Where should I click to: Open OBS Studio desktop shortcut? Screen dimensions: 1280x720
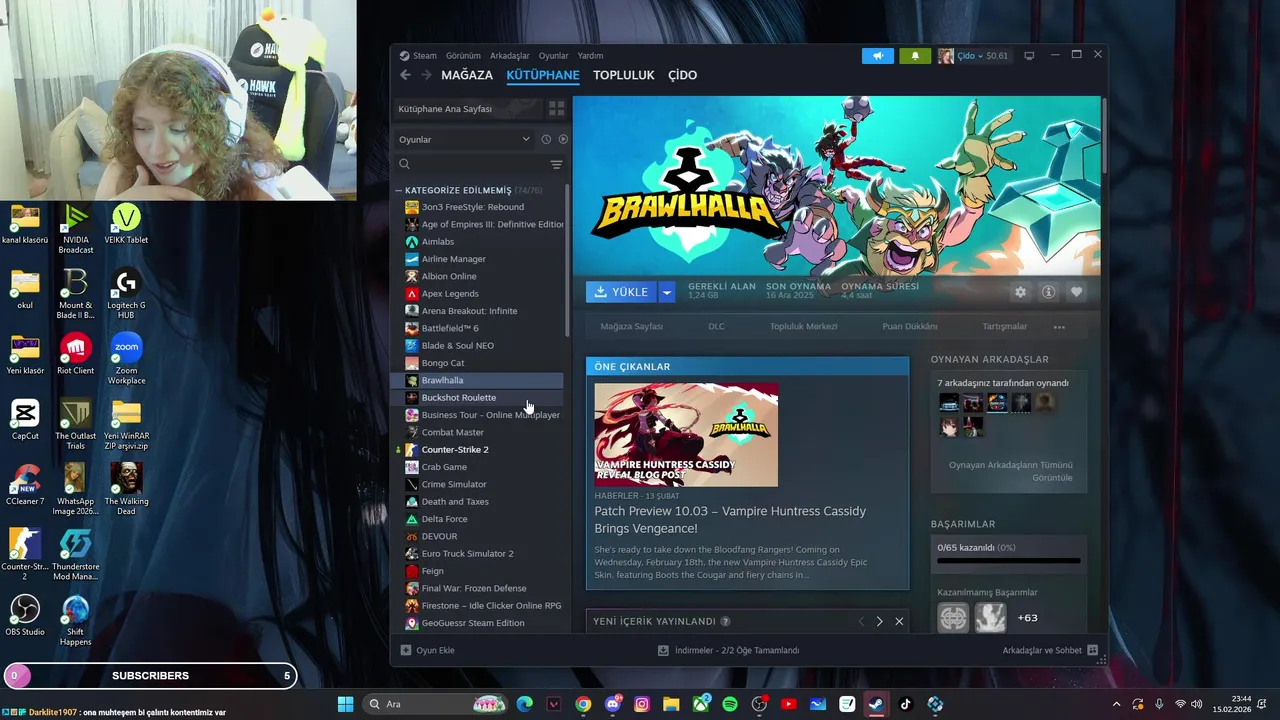[x=25, y=615]
